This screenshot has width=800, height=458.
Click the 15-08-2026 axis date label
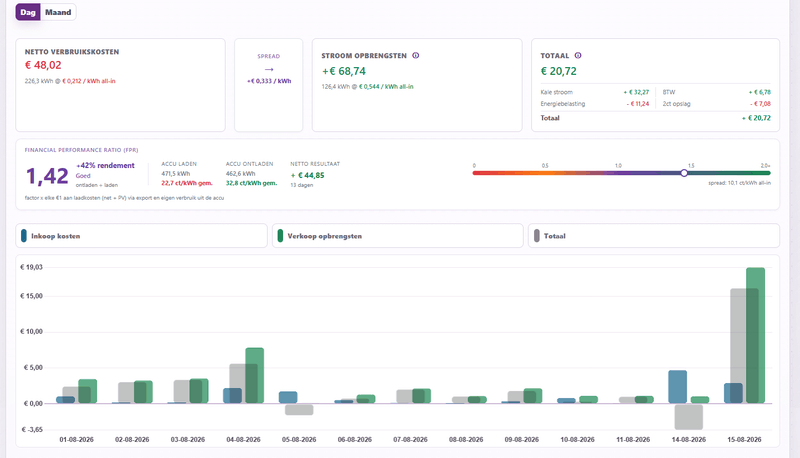click(x=744, y=440)
